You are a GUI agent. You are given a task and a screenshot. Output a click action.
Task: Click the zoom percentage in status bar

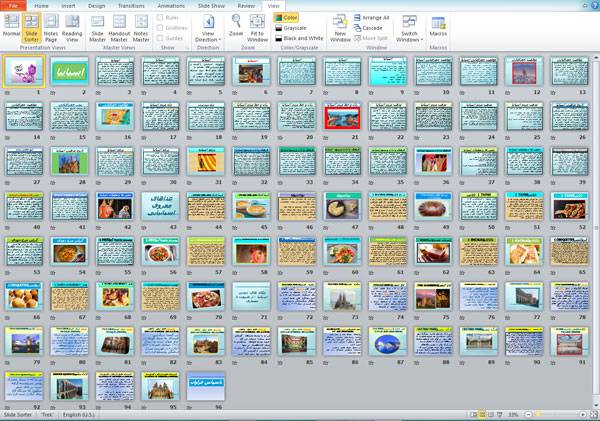(513, 415)
